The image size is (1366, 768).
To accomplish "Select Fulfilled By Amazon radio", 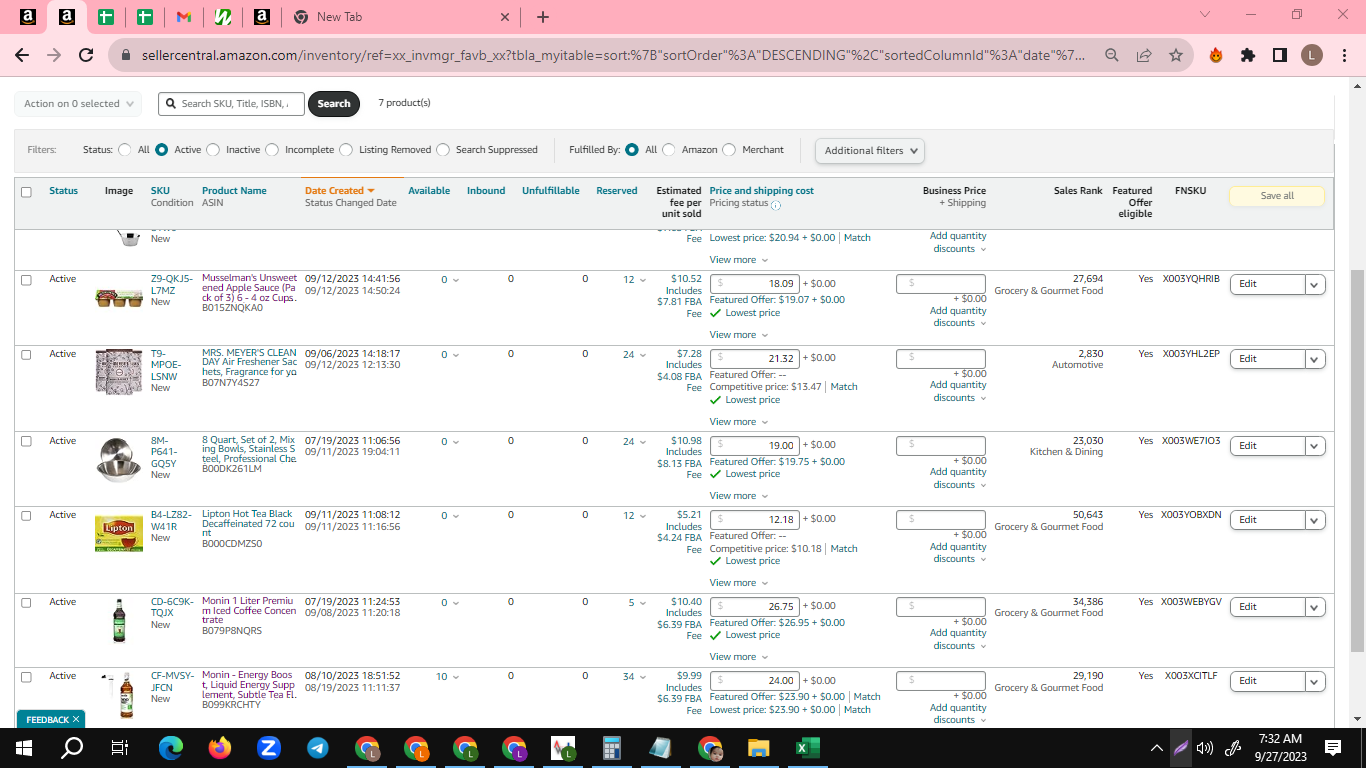I will coord(669,150).
